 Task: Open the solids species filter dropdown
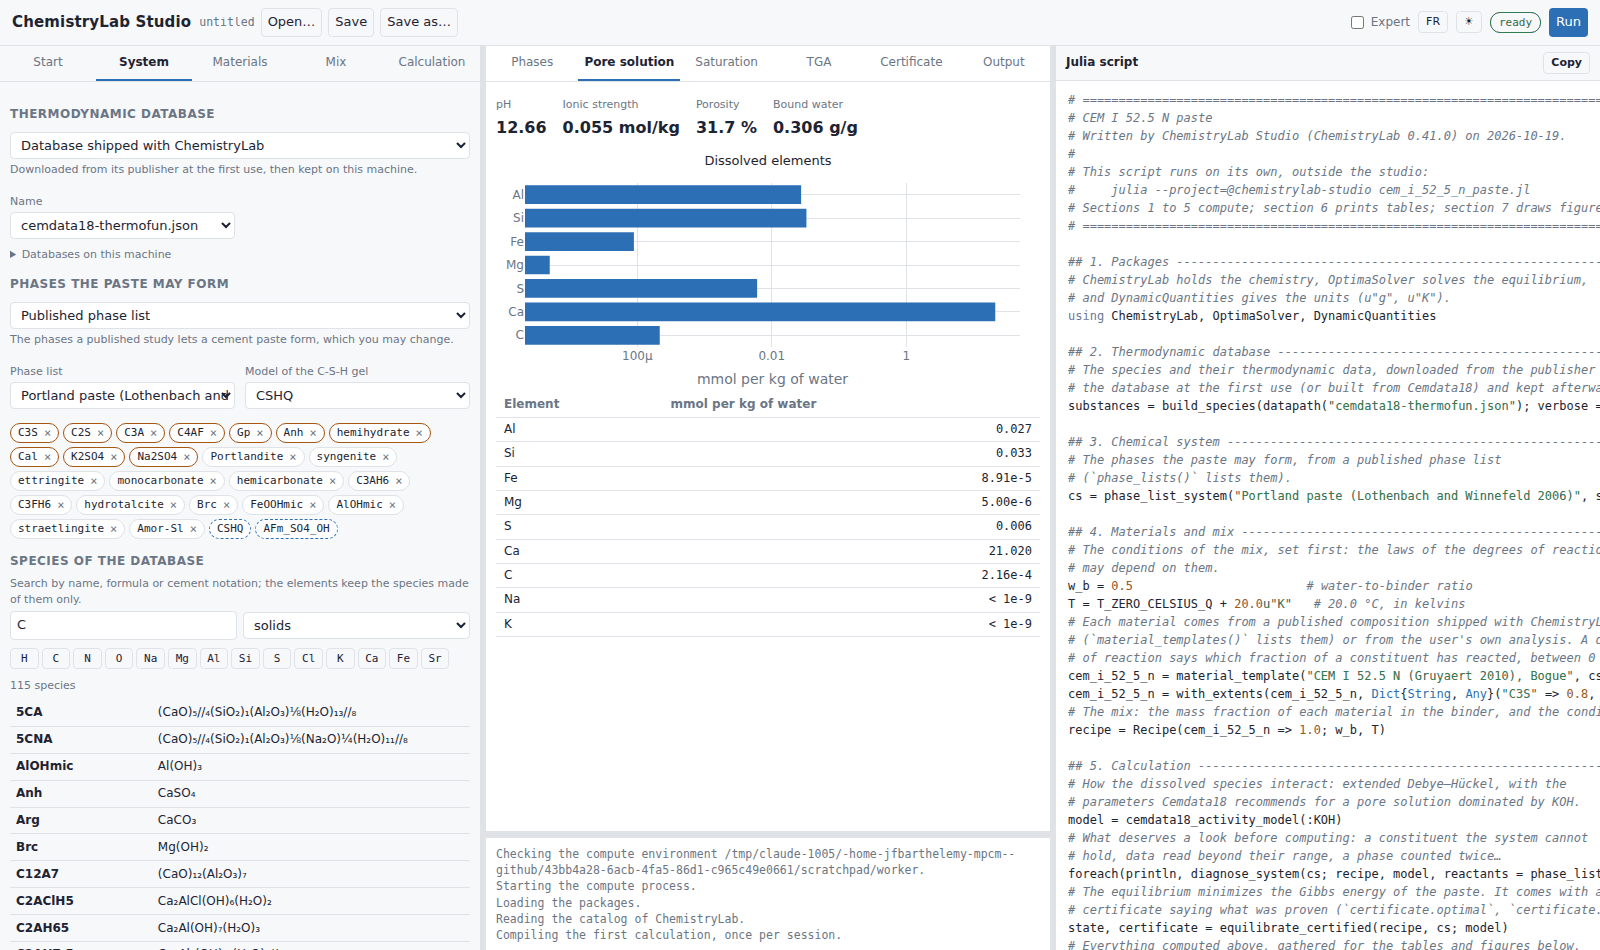(356, 625)
